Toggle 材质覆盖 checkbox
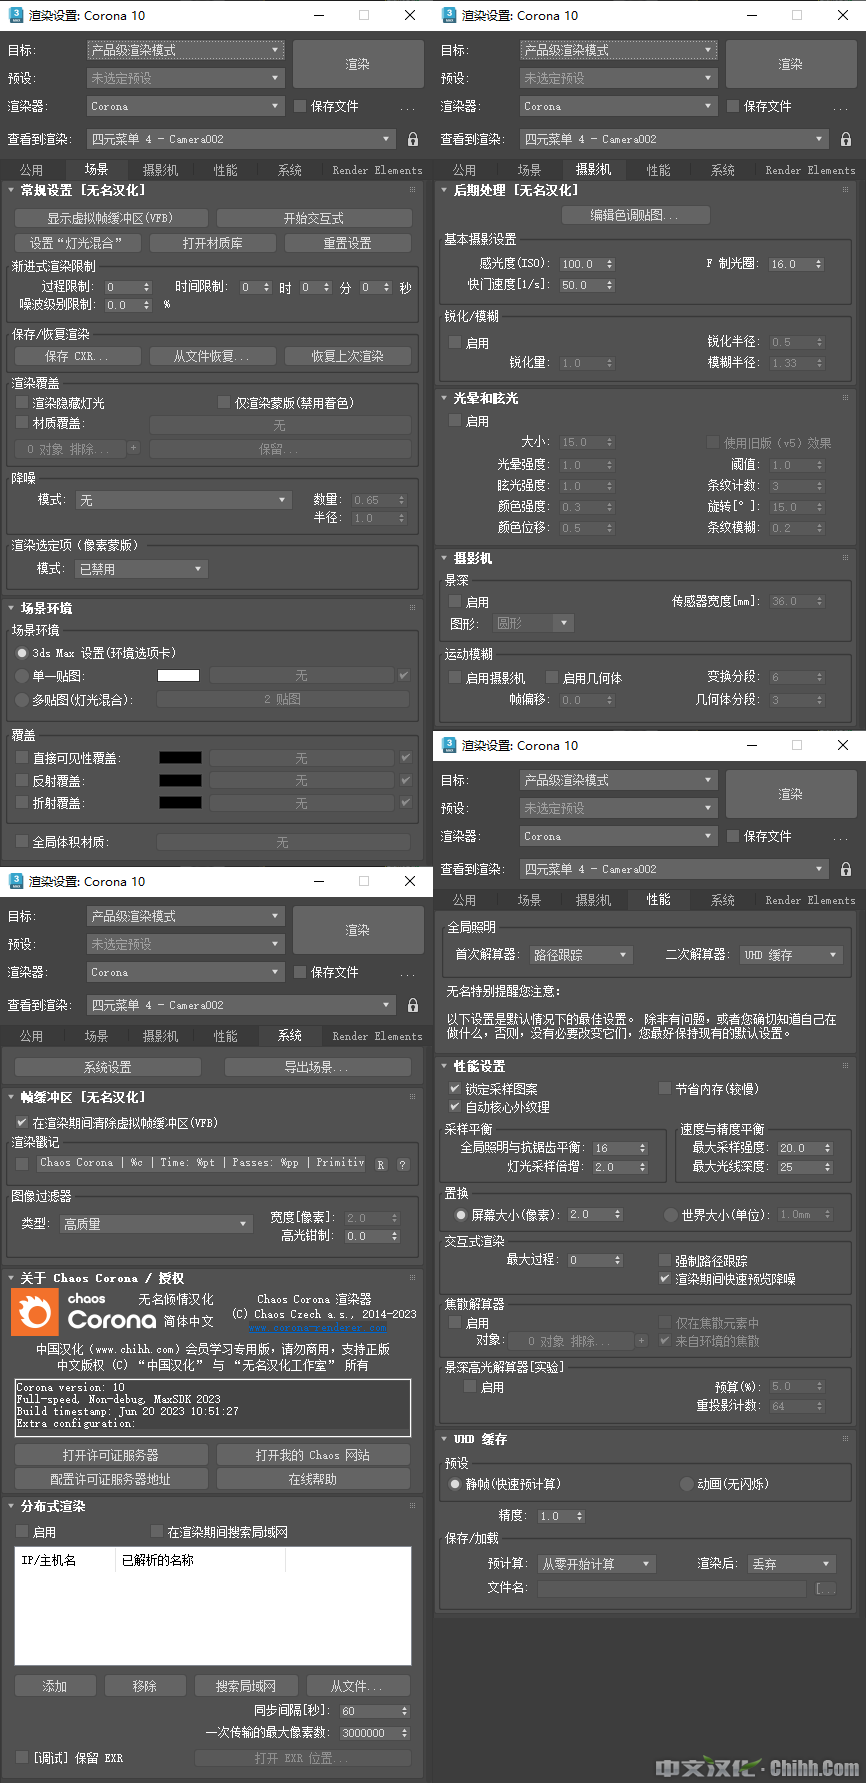 coord(22,423)
